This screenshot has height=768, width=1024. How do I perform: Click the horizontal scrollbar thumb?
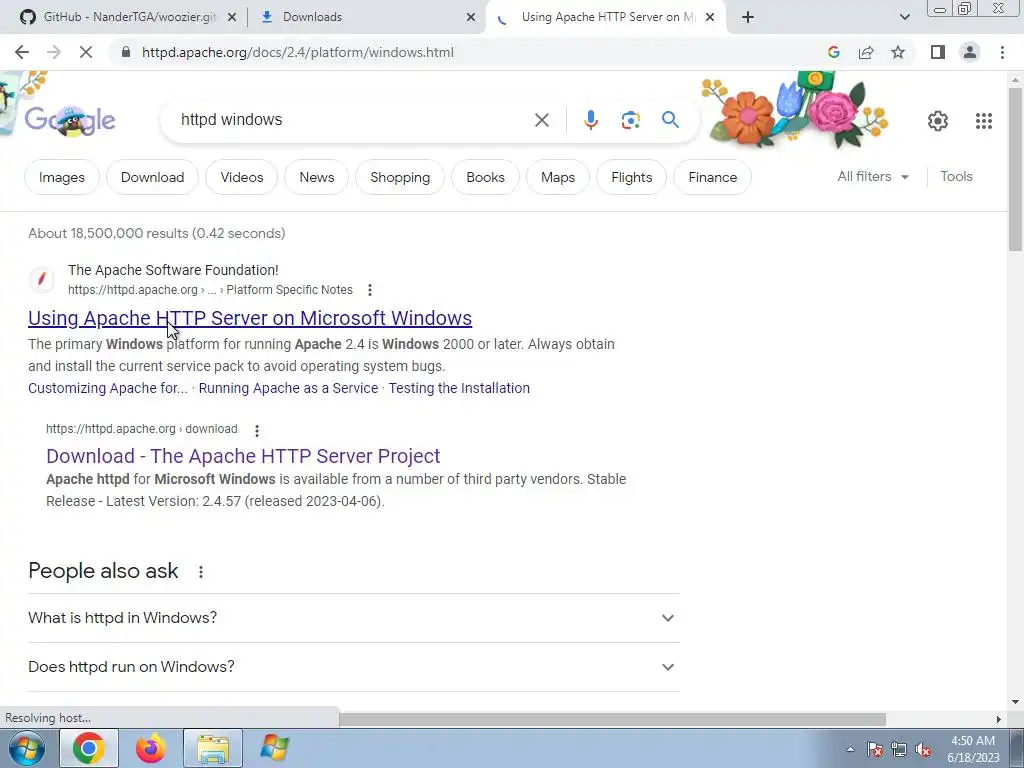tap(612, 719)
